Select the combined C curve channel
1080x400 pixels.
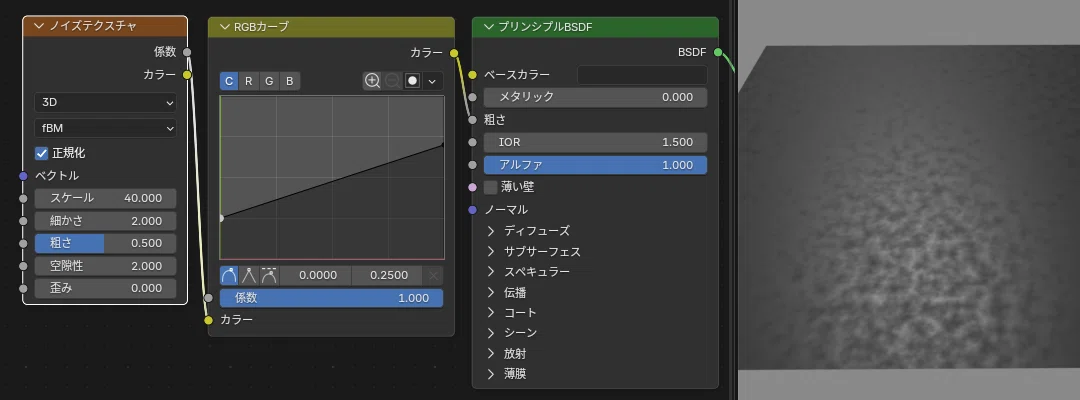point(229,81)
